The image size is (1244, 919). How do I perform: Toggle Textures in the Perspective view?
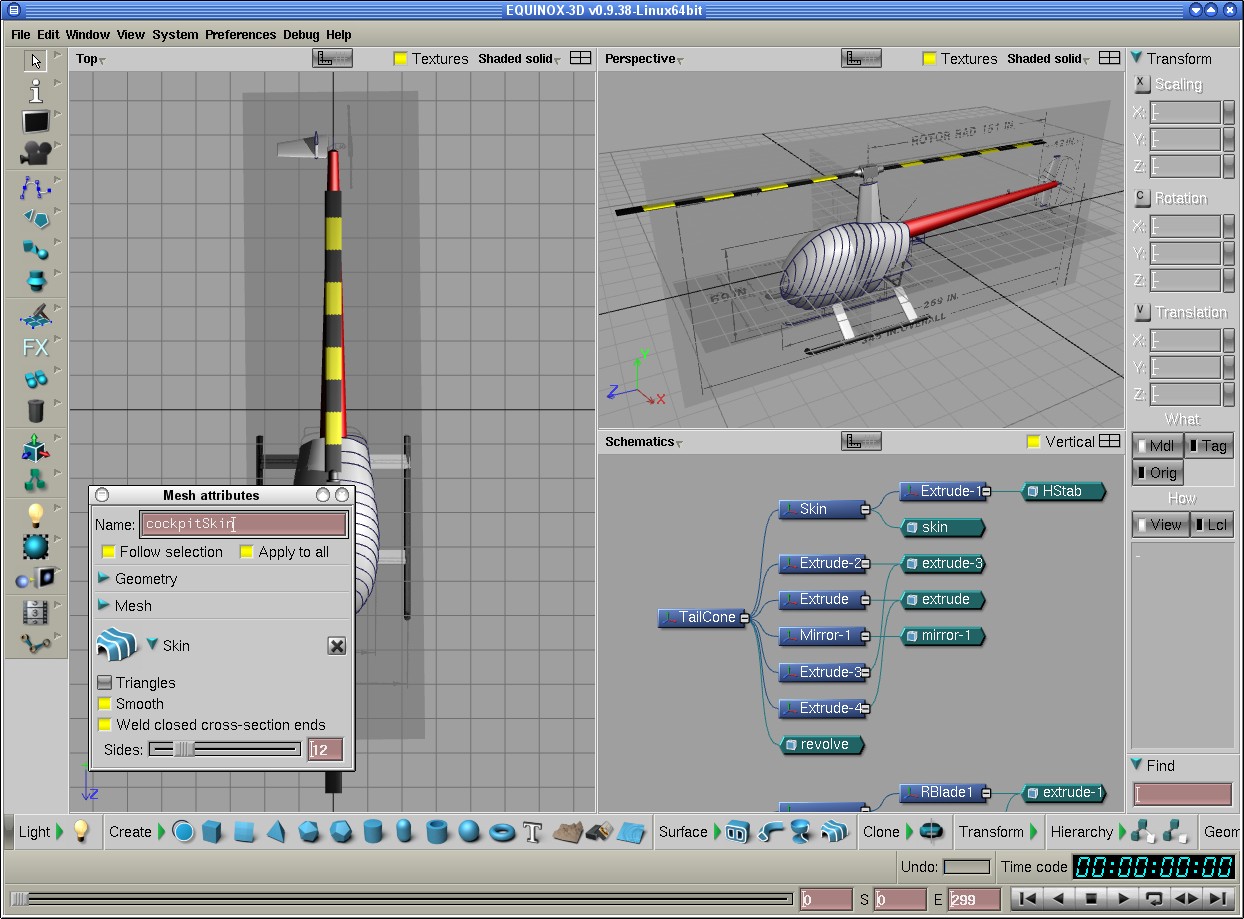coord(929,59)
